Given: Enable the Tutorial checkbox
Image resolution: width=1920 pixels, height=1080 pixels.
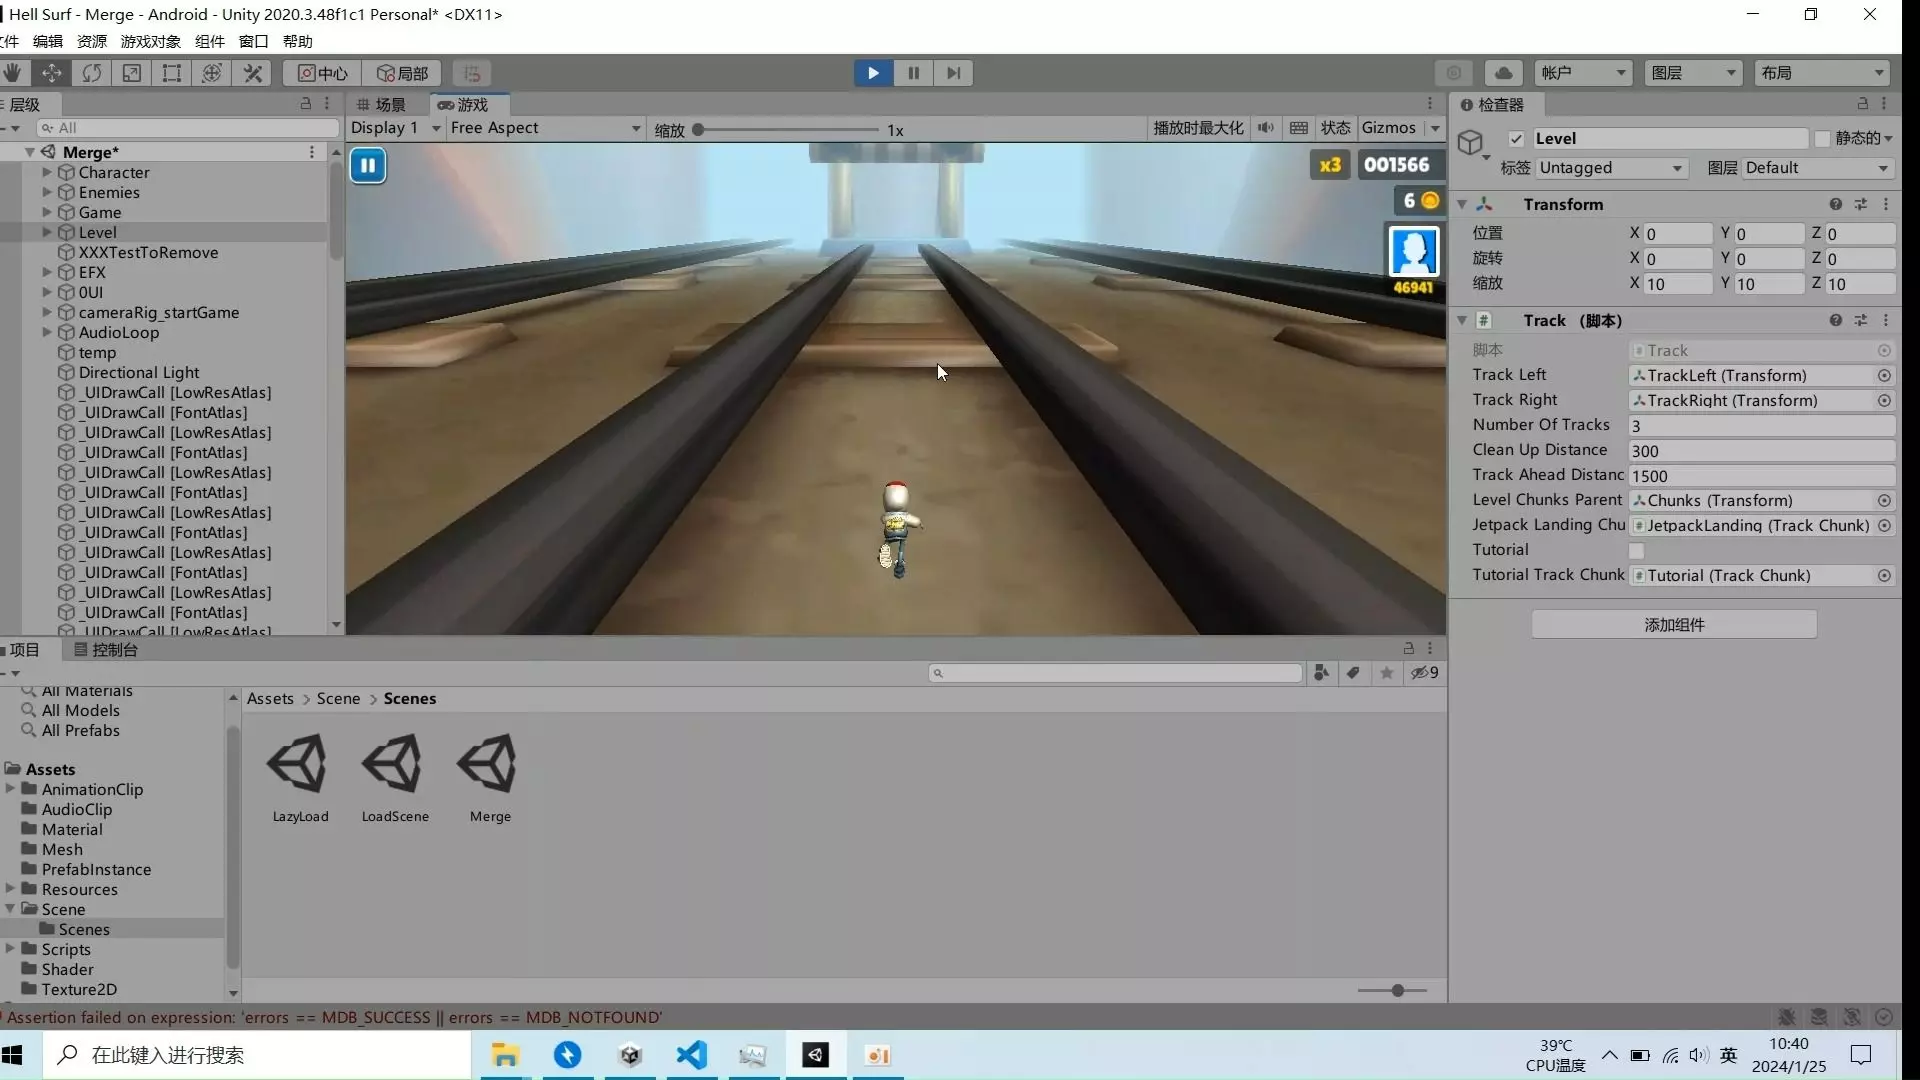Looking at the screenshot, I should click(x=1636, y=551).
